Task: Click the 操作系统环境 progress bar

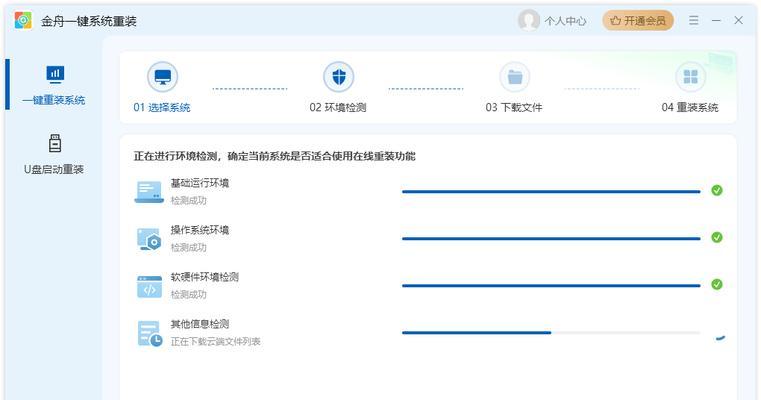Action: coord(551,239)
